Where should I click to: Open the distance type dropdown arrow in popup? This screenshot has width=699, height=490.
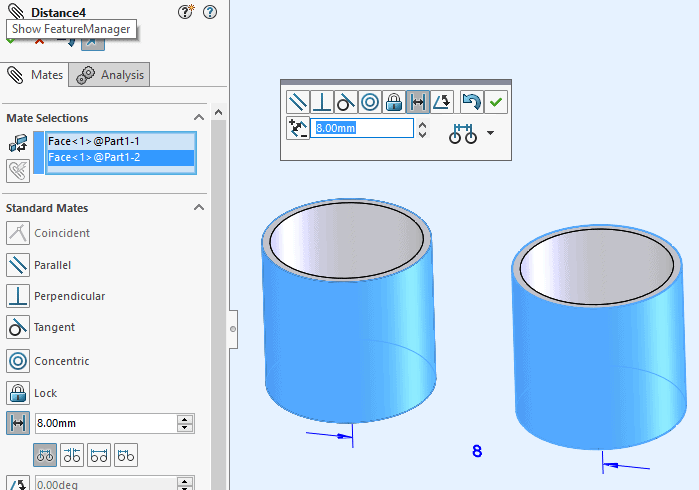(490, 133)
